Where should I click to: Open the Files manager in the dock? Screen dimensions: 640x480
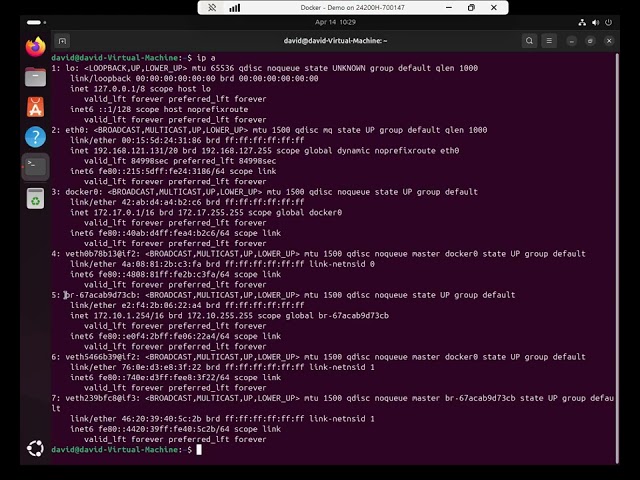(x=36, y=77)
